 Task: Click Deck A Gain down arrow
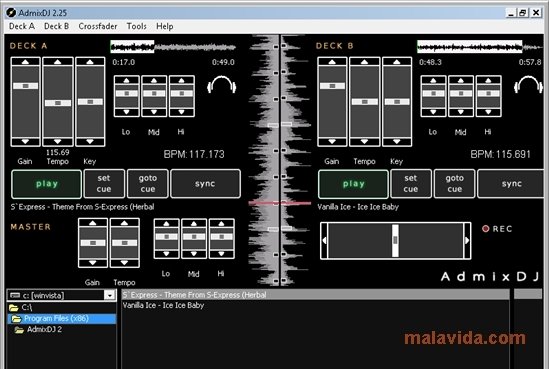(26, 141)
